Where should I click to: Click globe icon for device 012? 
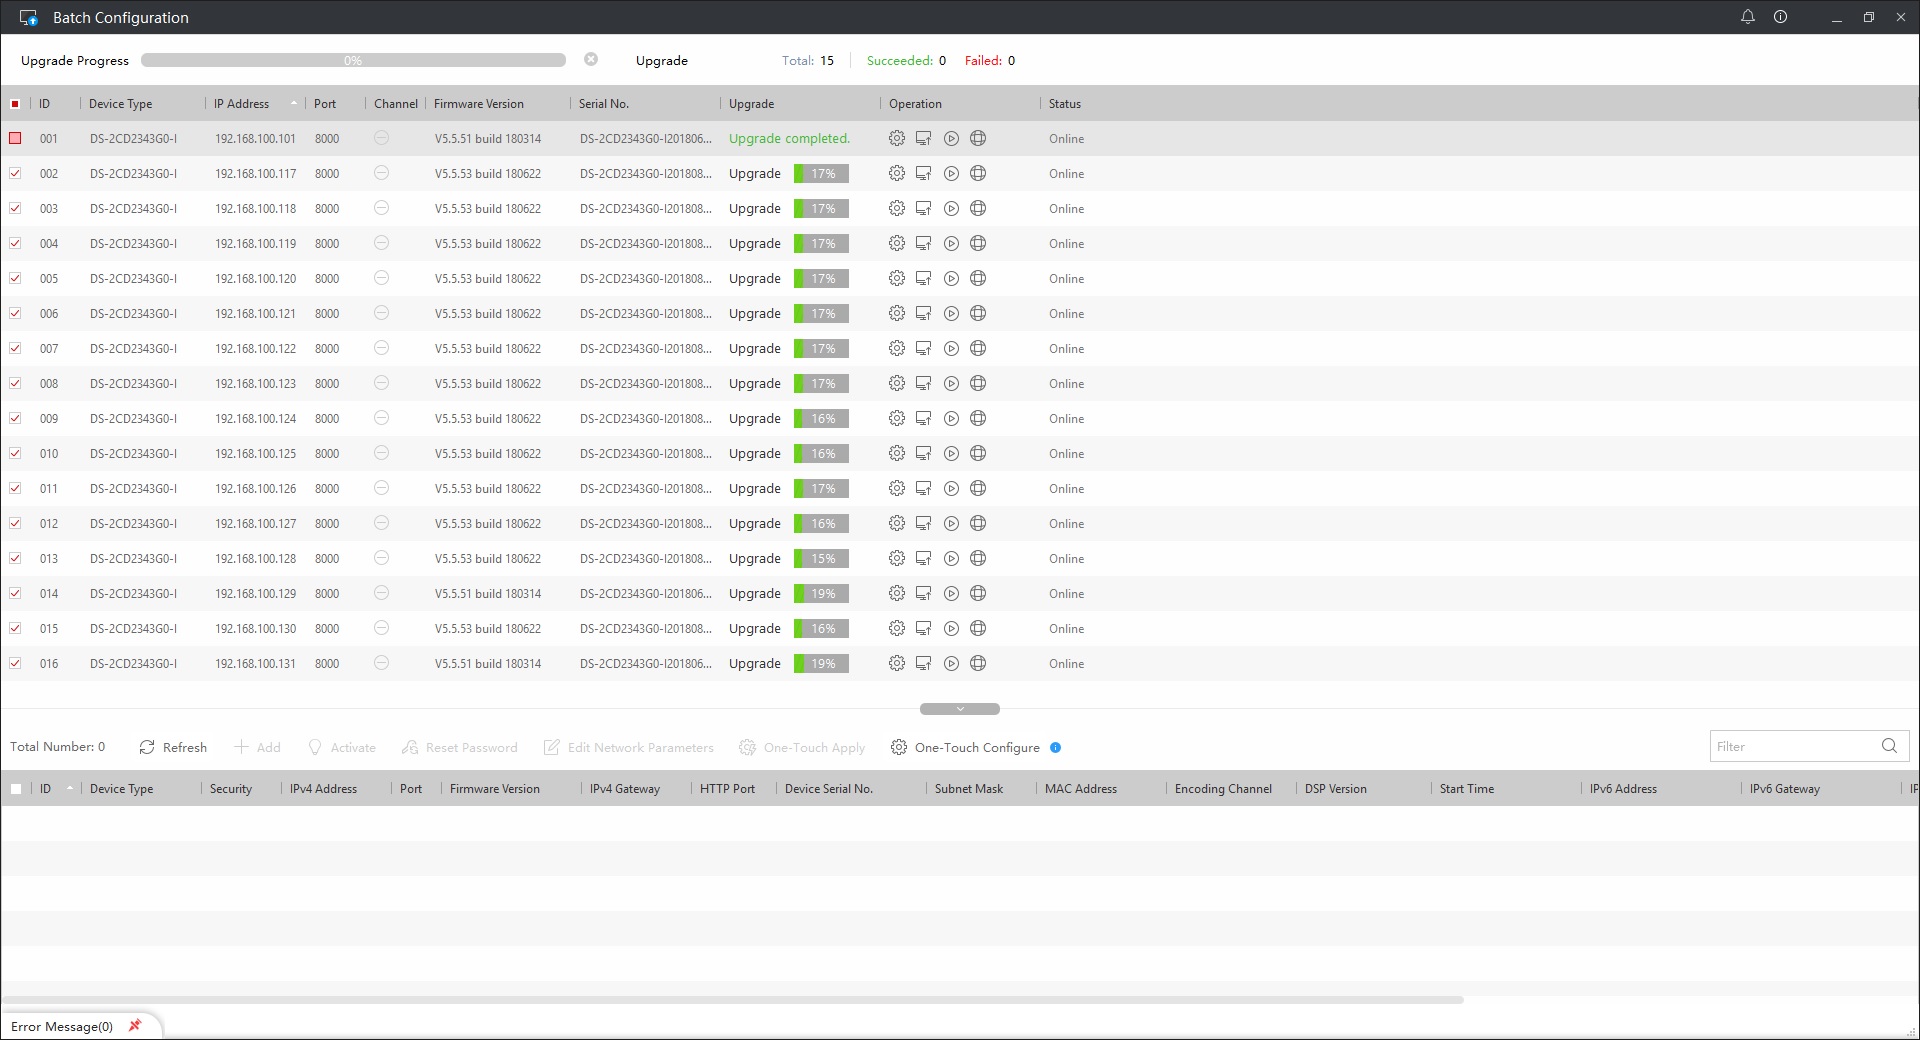click(978, 523)
